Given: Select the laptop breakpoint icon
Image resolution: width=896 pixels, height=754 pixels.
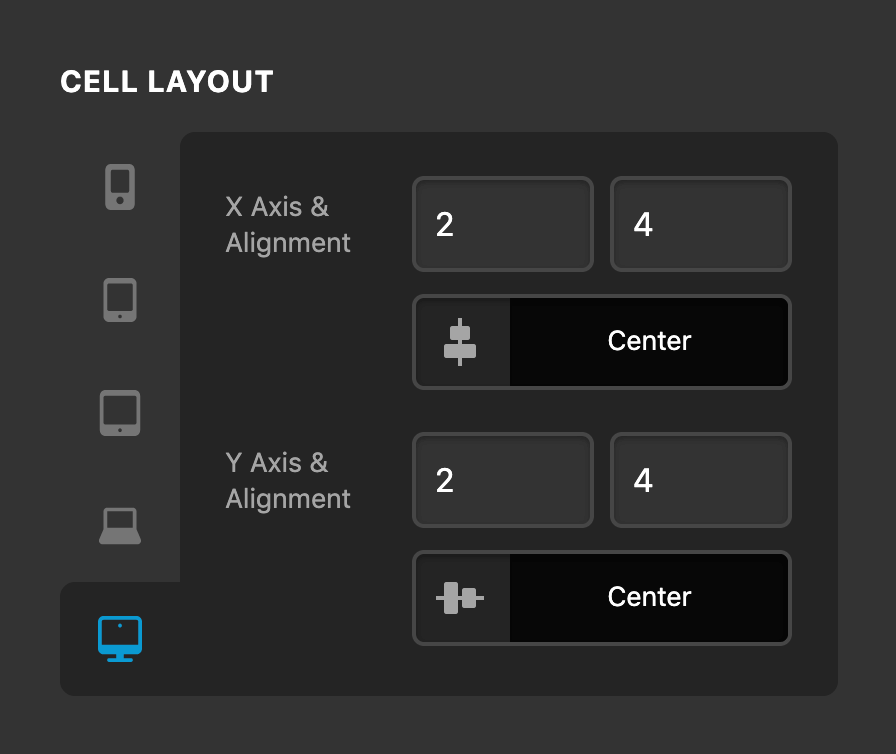Looking at the screenshot, I should [120, 524].
